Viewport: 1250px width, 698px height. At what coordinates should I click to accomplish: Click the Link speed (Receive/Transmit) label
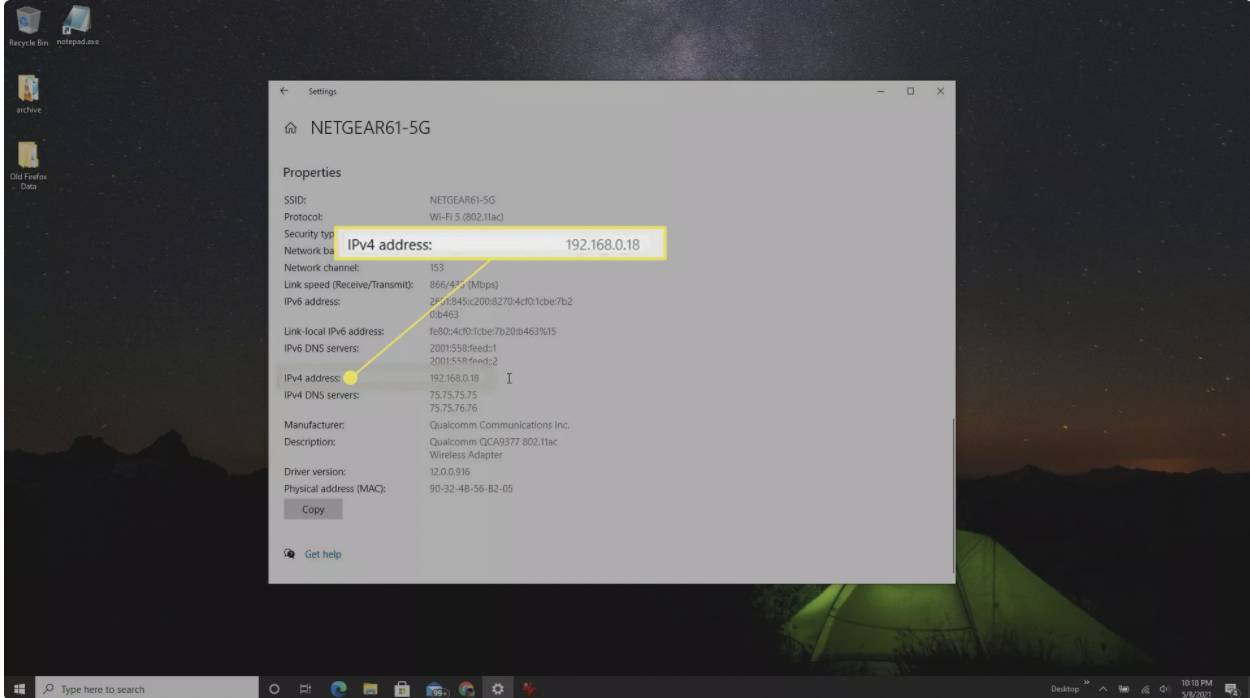348,285
